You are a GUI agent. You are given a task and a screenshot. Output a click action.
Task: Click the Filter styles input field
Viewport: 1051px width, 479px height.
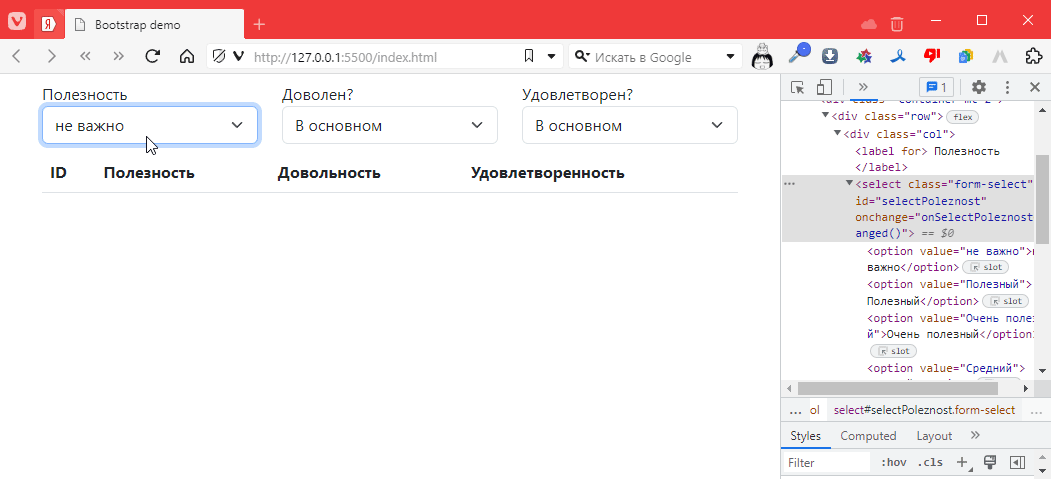point(825,463)
